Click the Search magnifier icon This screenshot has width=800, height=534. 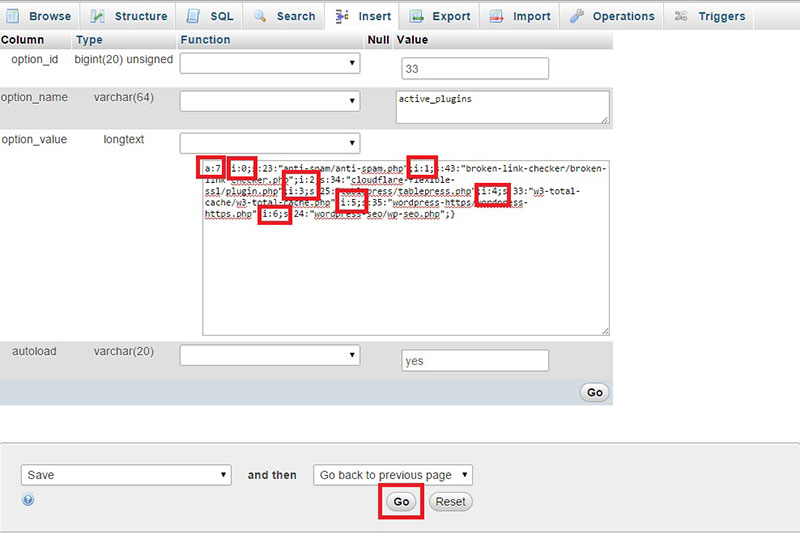tap(260, 16)
